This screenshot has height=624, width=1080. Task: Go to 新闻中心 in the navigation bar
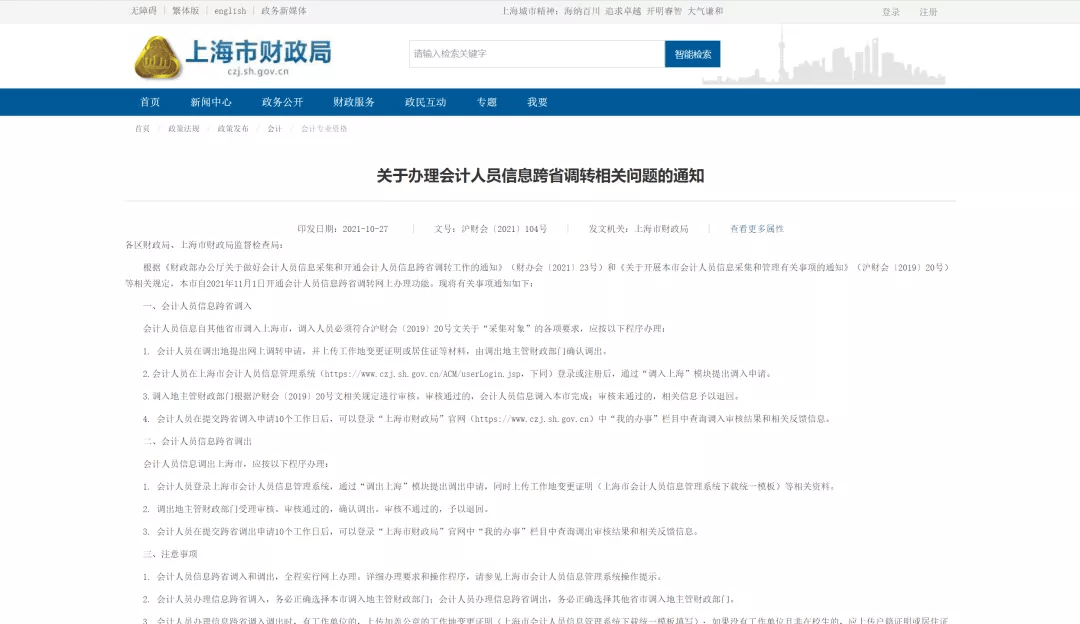211,102
